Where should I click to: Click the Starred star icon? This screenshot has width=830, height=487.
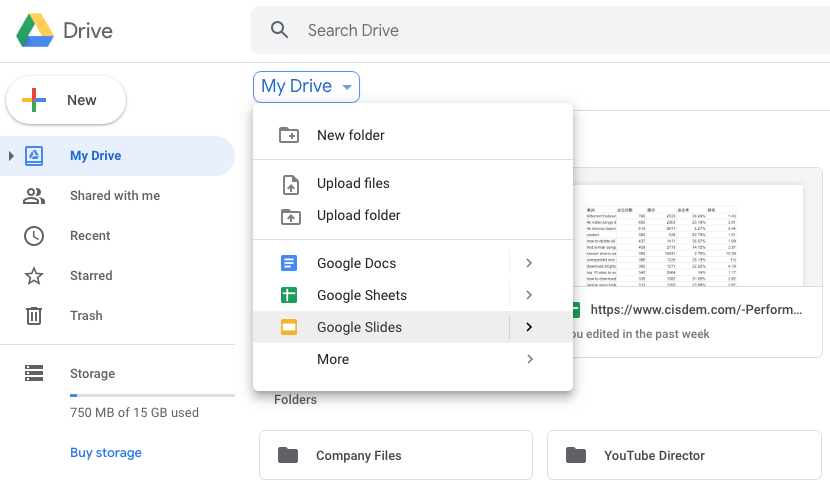[x=34, y=275]
